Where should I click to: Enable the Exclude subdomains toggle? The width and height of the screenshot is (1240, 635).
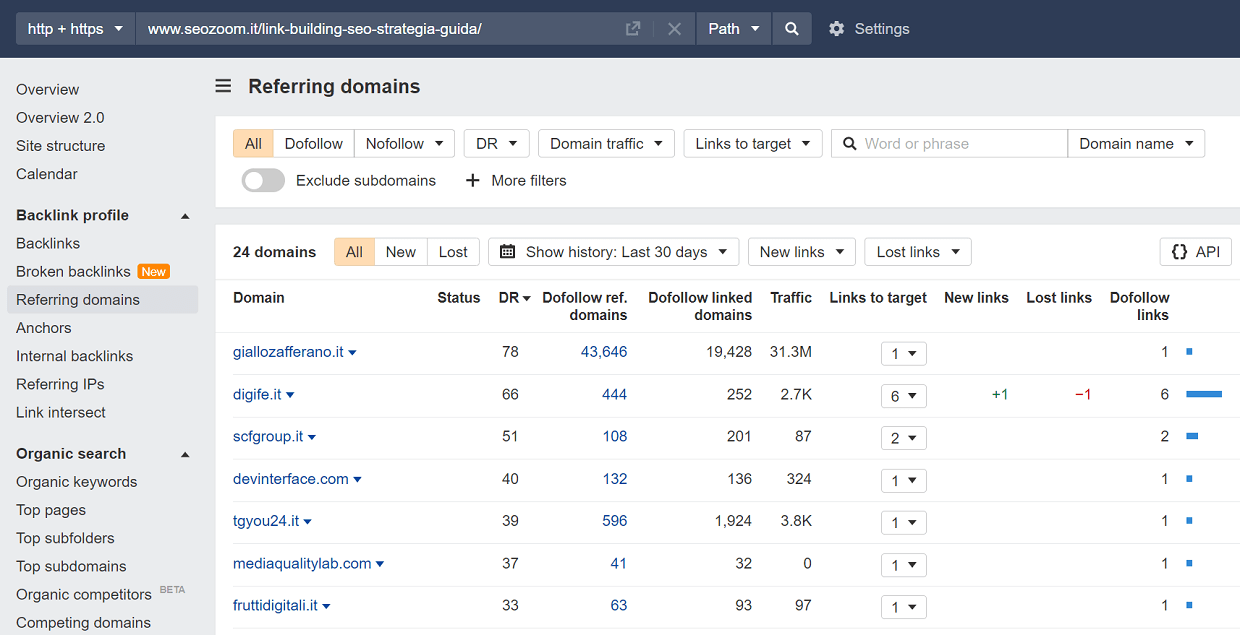(263, 181)
